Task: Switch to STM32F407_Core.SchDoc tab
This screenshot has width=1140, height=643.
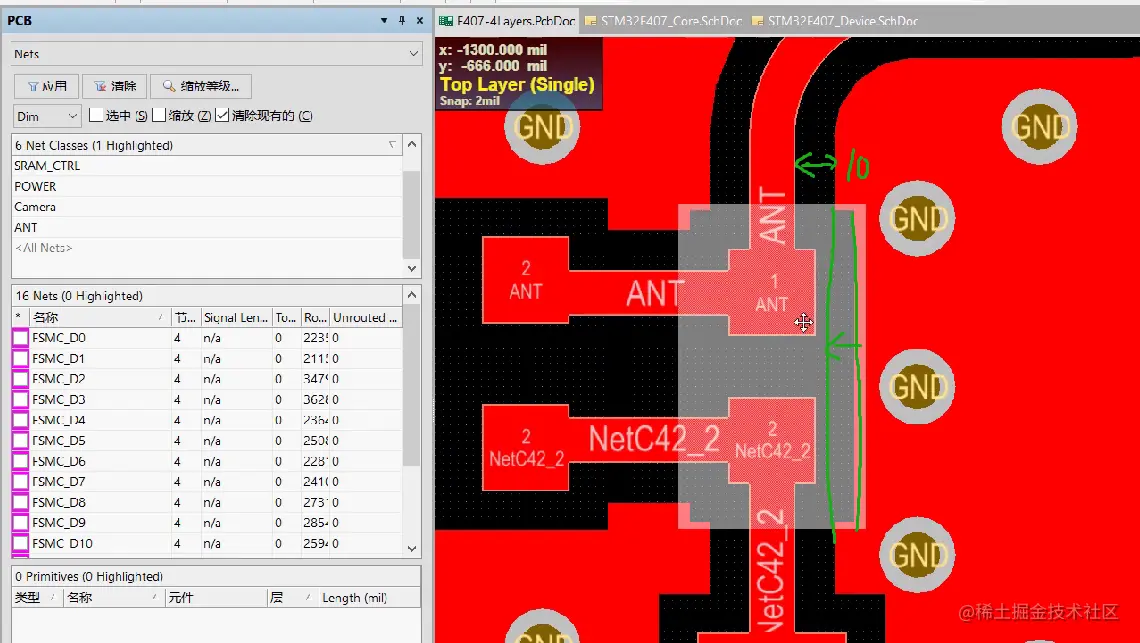Action: point(663,21)
